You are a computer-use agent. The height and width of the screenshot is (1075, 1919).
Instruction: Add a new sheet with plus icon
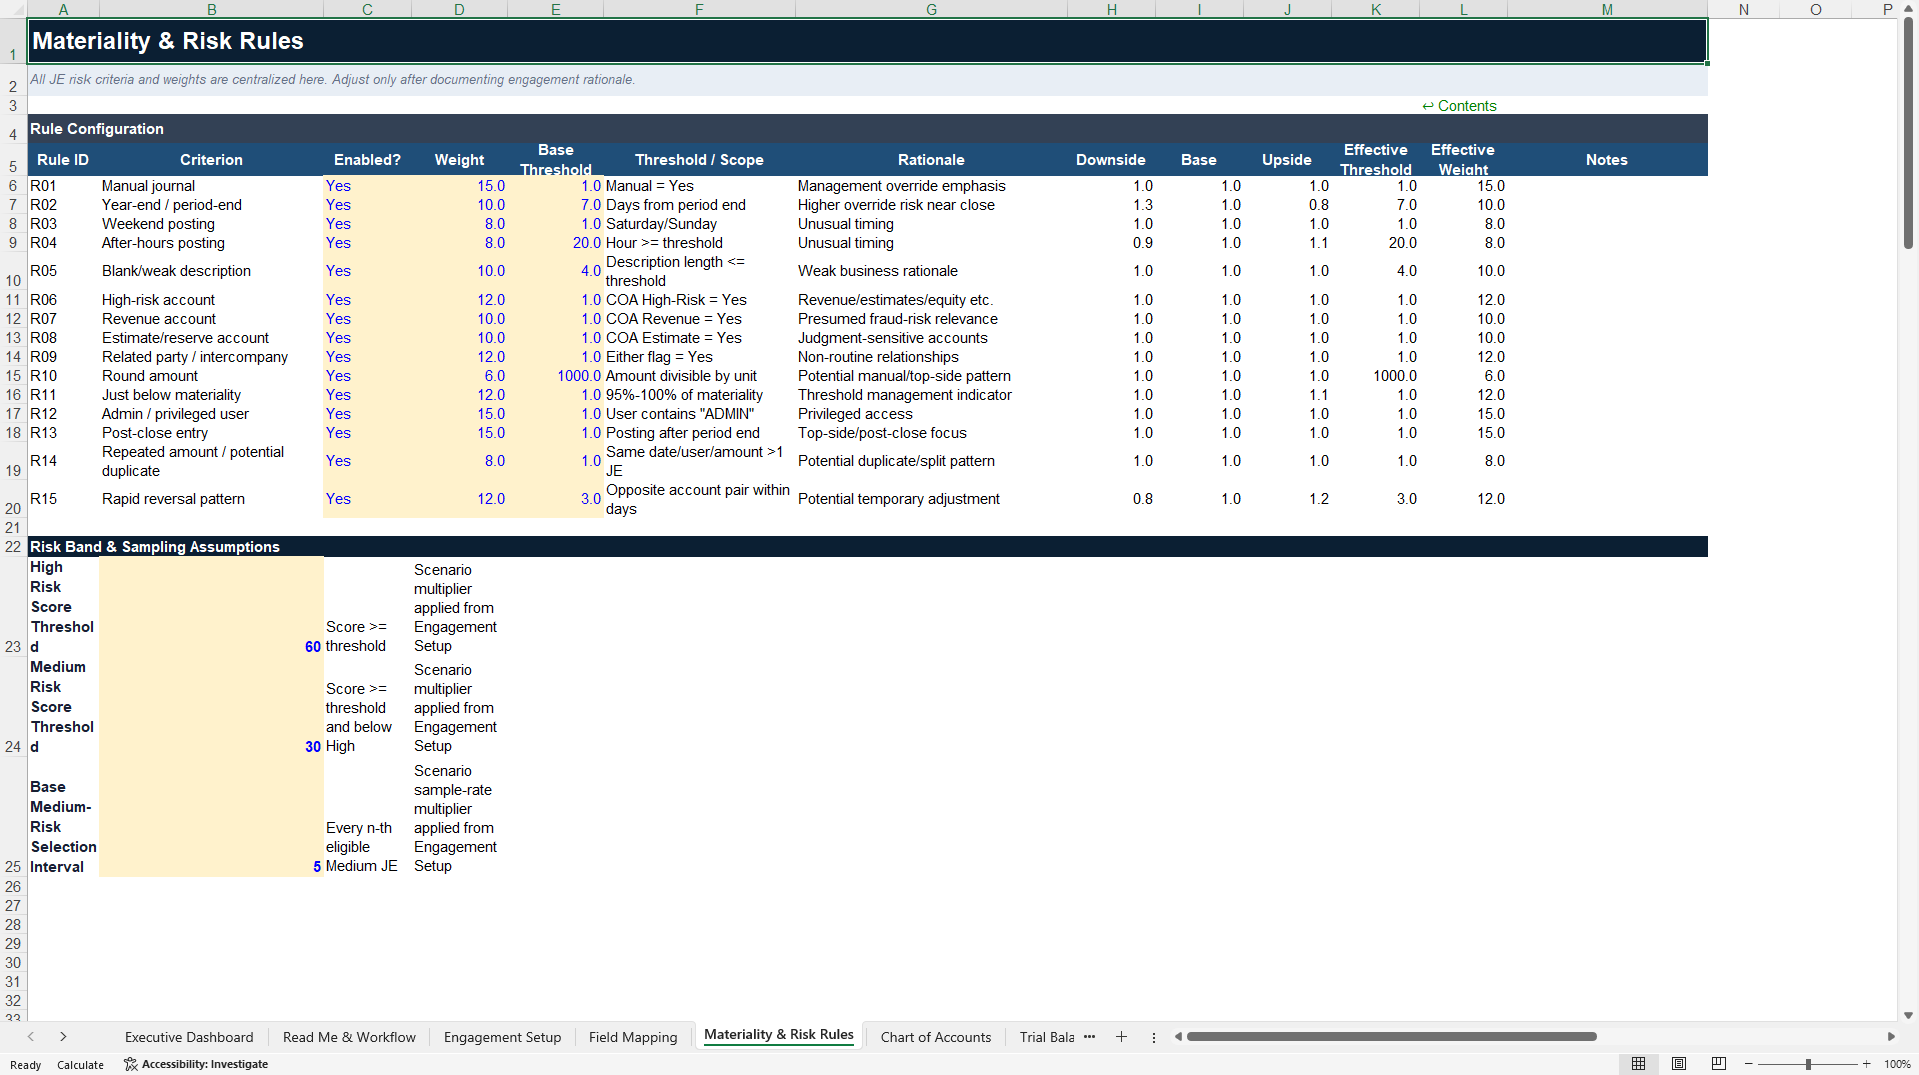(1121, 1037)
